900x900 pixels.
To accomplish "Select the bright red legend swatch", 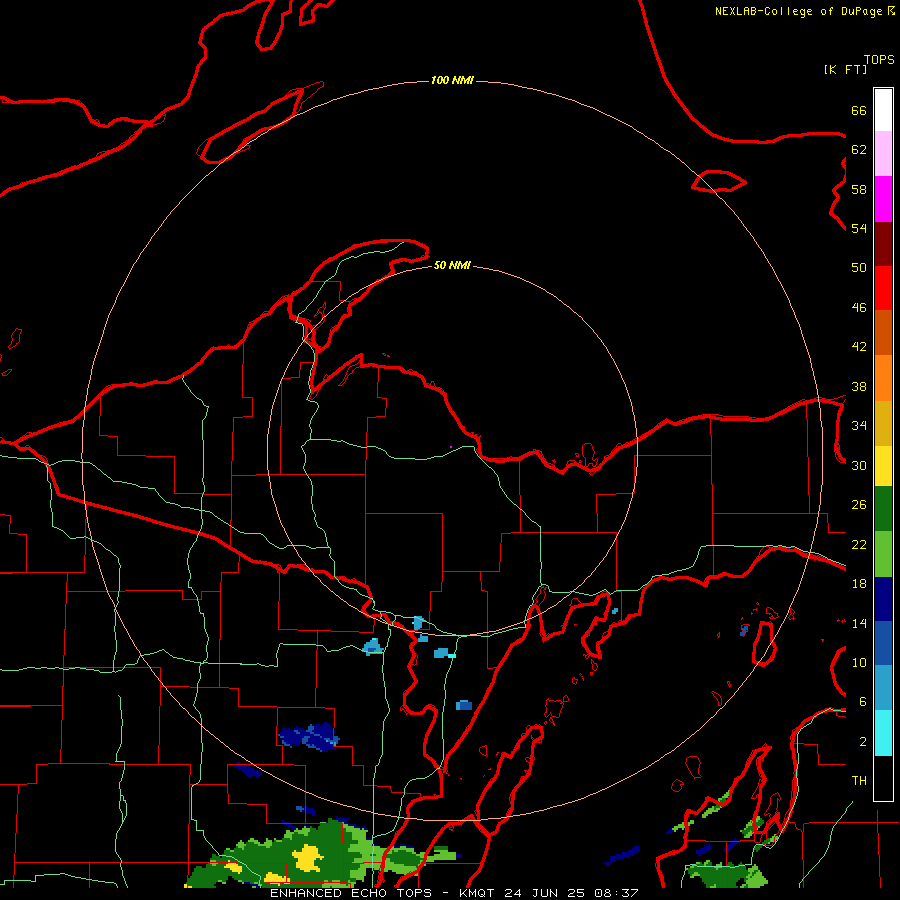I will (883, 288).
